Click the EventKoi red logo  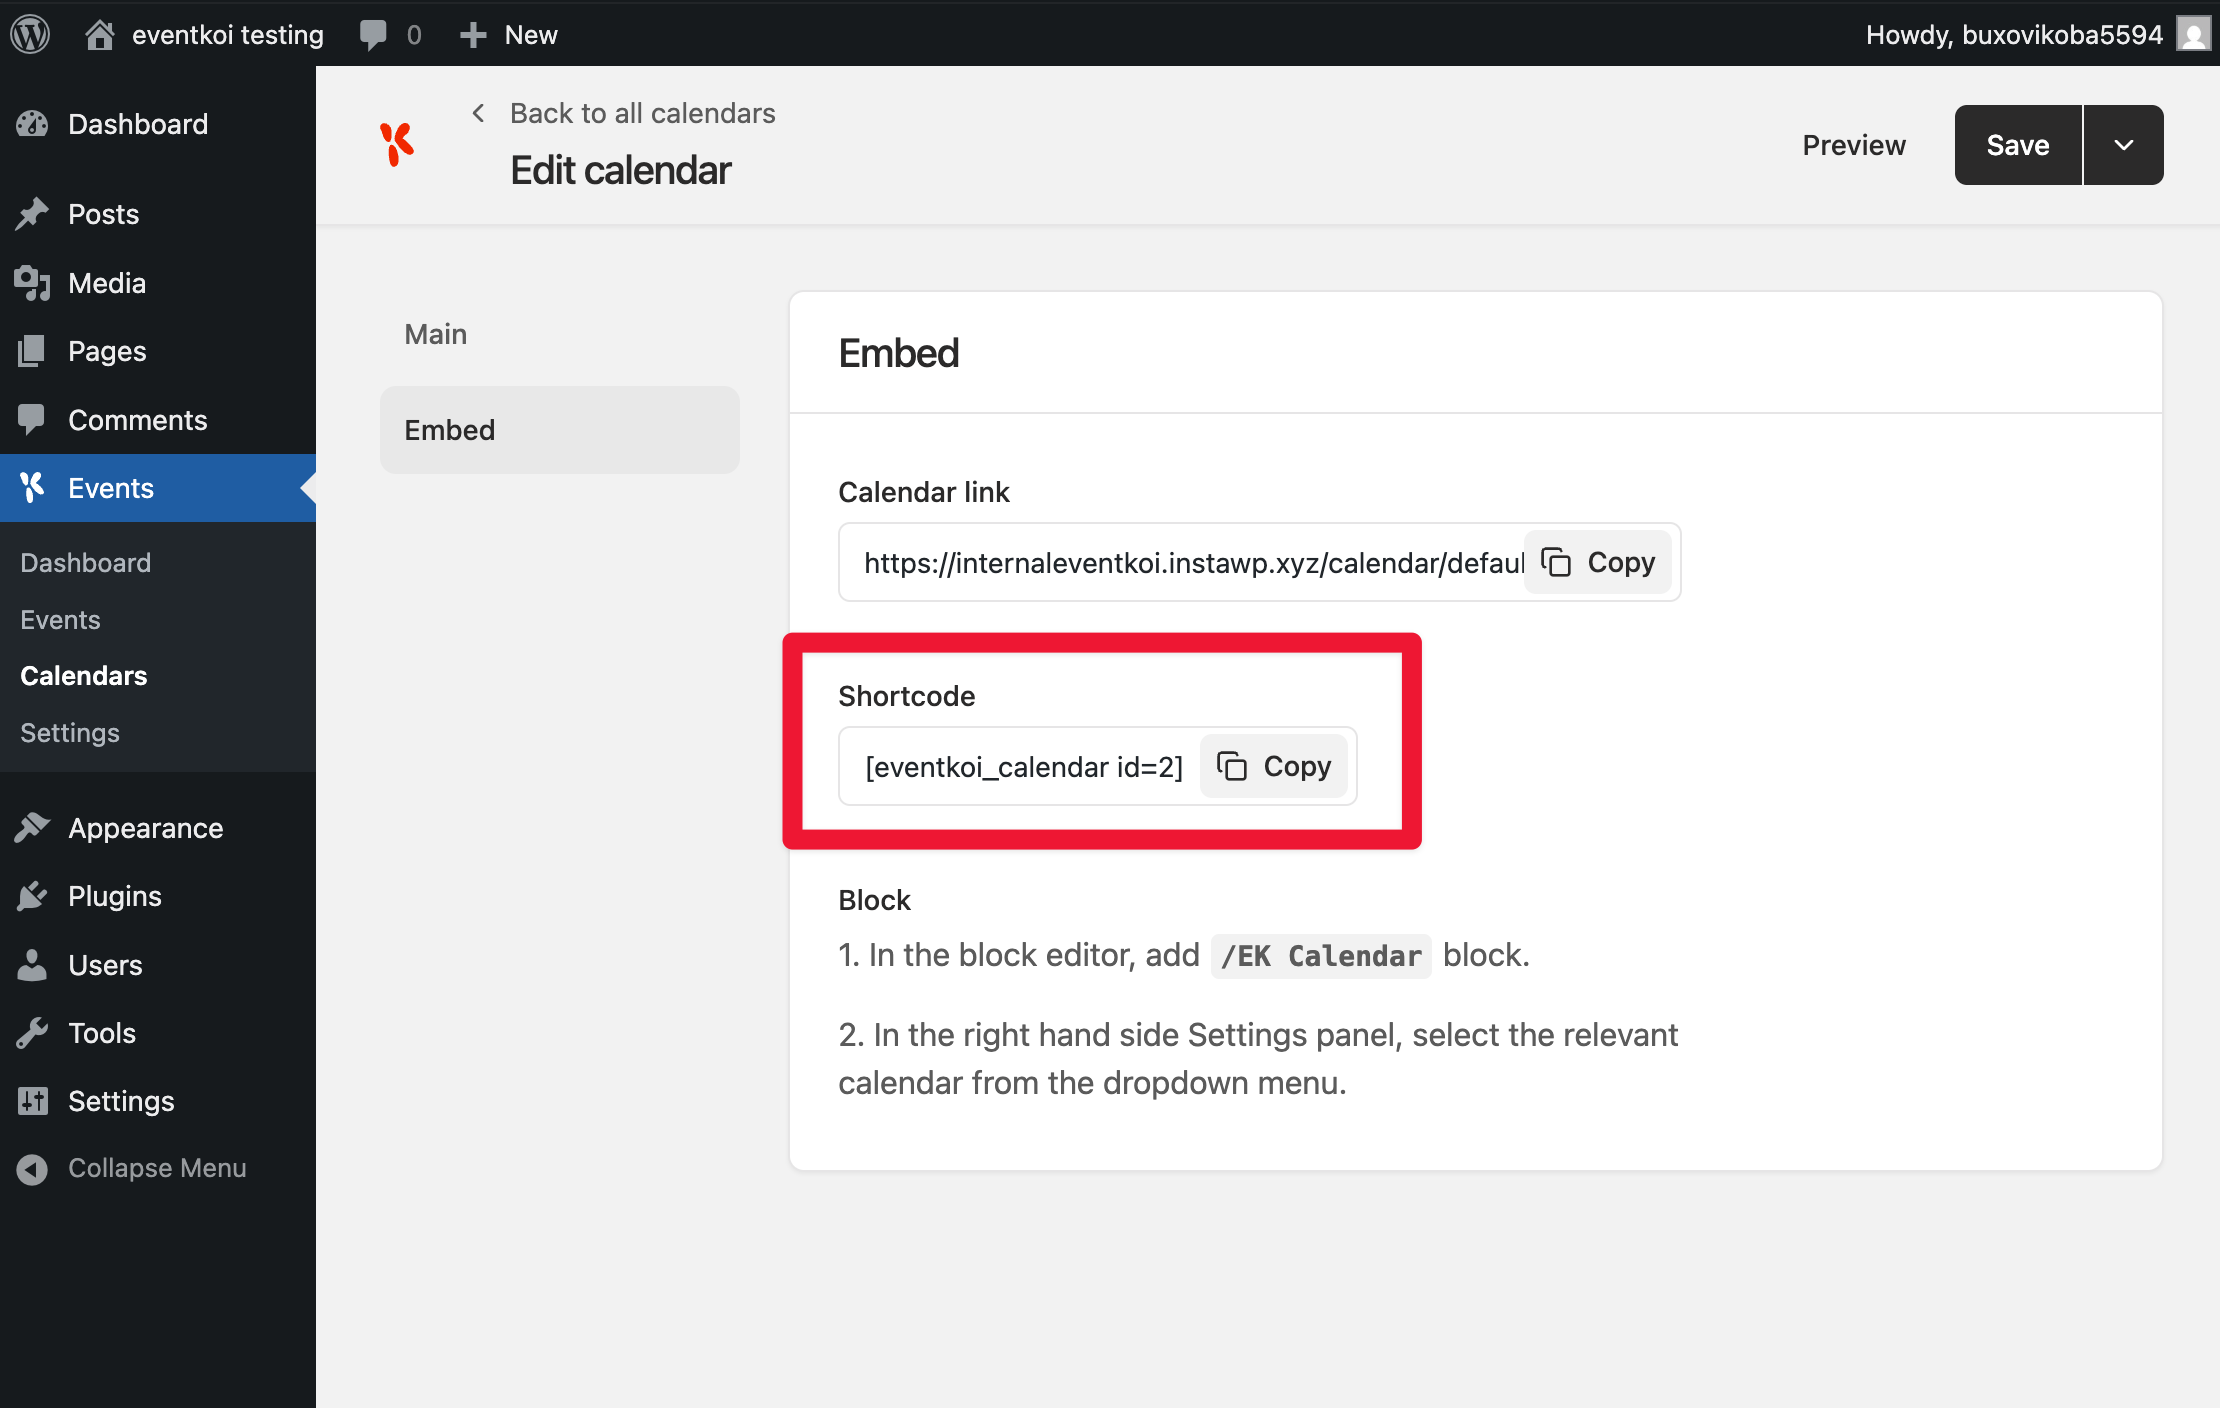396,144
